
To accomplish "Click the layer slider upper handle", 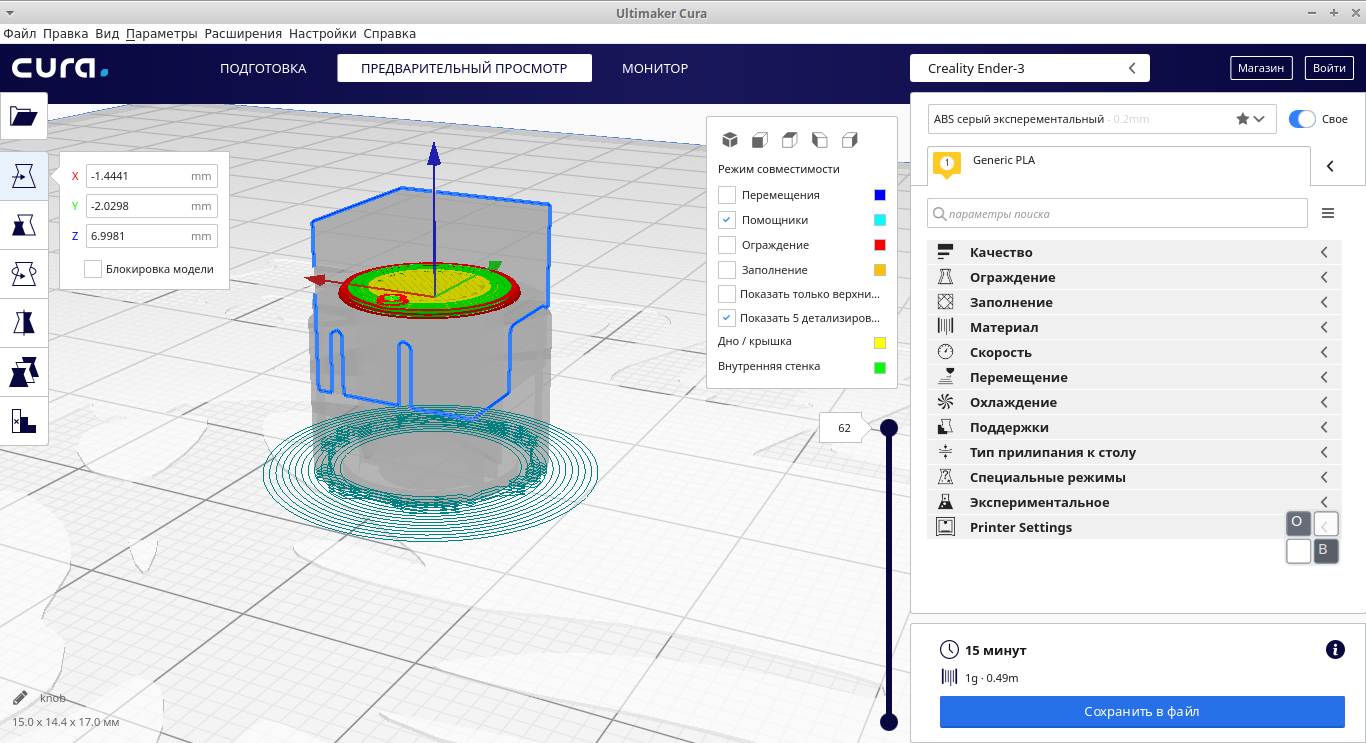I will tap(889, 428).
